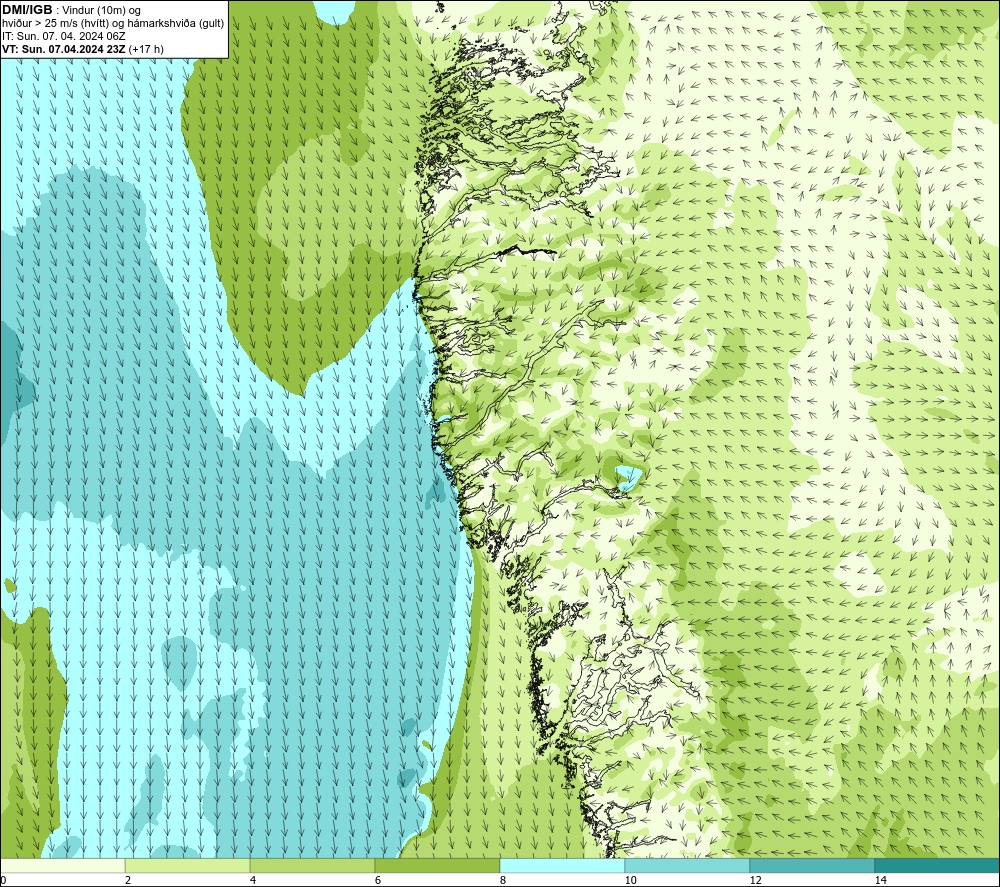Click the colorbar label '10'

coord(630,880)
